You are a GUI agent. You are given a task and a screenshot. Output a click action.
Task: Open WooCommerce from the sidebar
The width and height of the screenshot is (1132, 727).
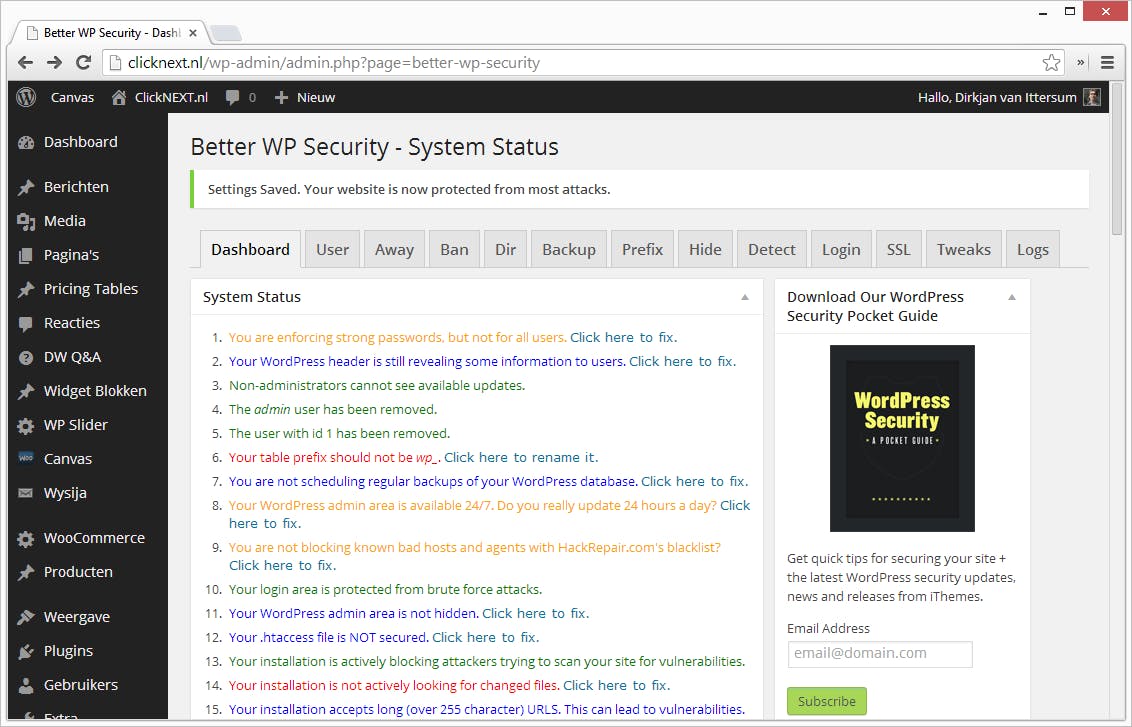point(94,538)
